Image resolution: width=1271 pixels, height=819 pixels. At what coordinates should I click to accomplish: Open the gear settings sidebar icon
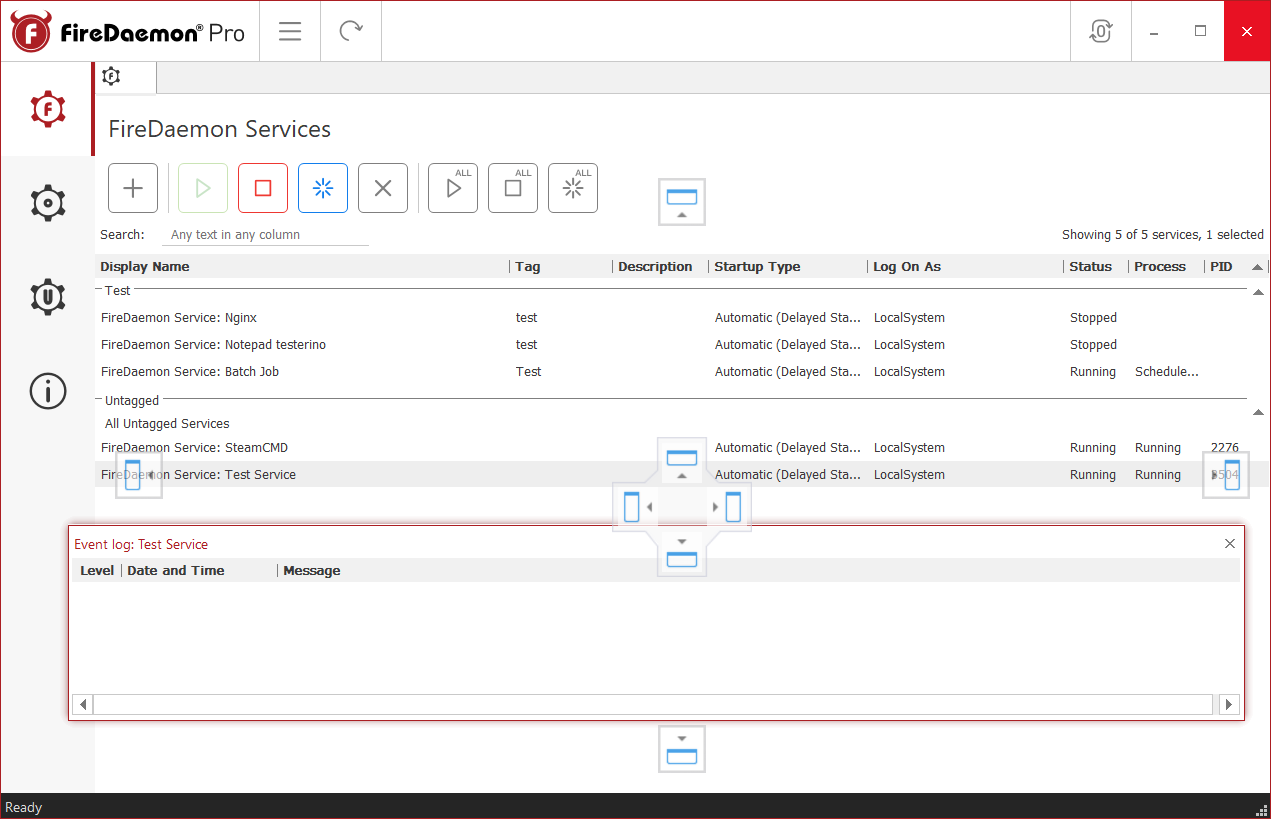click(x=47, y=203)
